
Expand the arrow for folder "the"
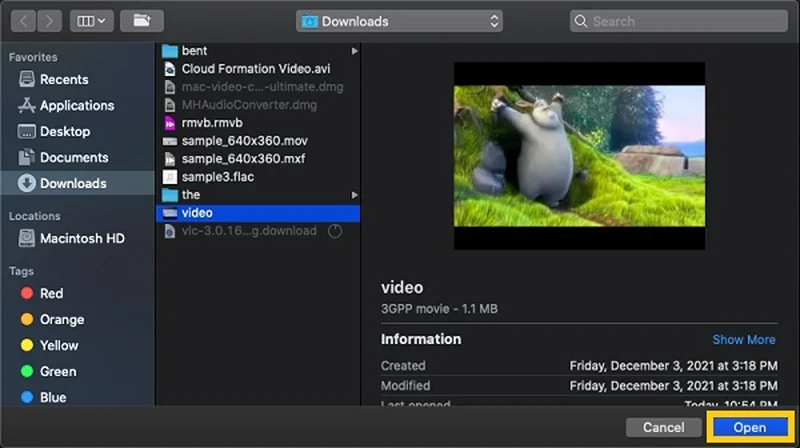(354, 195)
